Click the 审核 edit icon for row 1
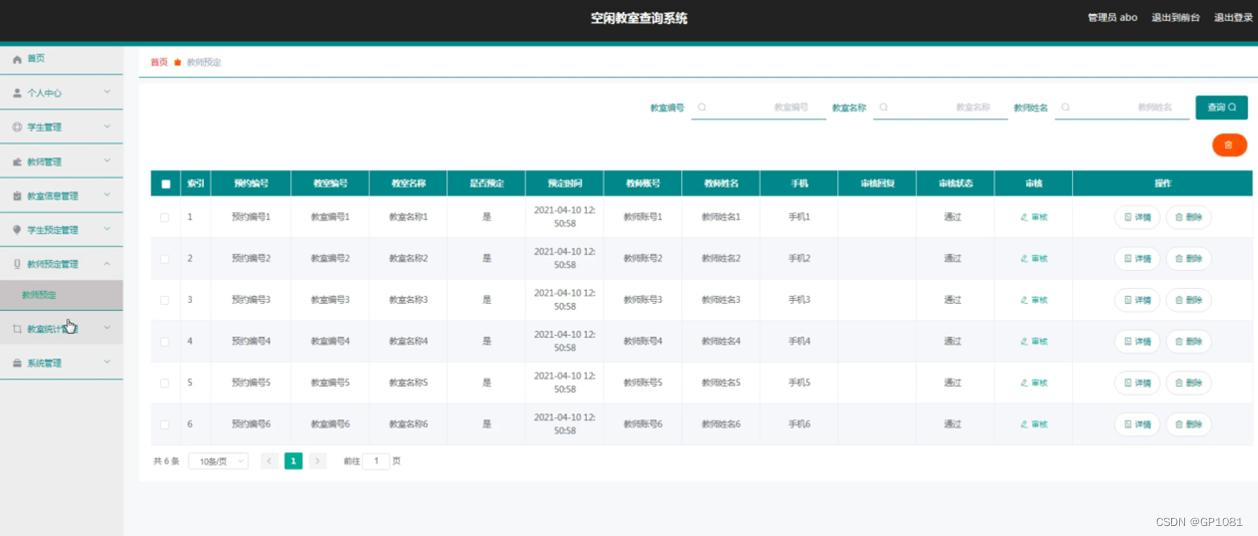The height and width of the screenshot is (536, 1258). click(x=1024, y=217)
